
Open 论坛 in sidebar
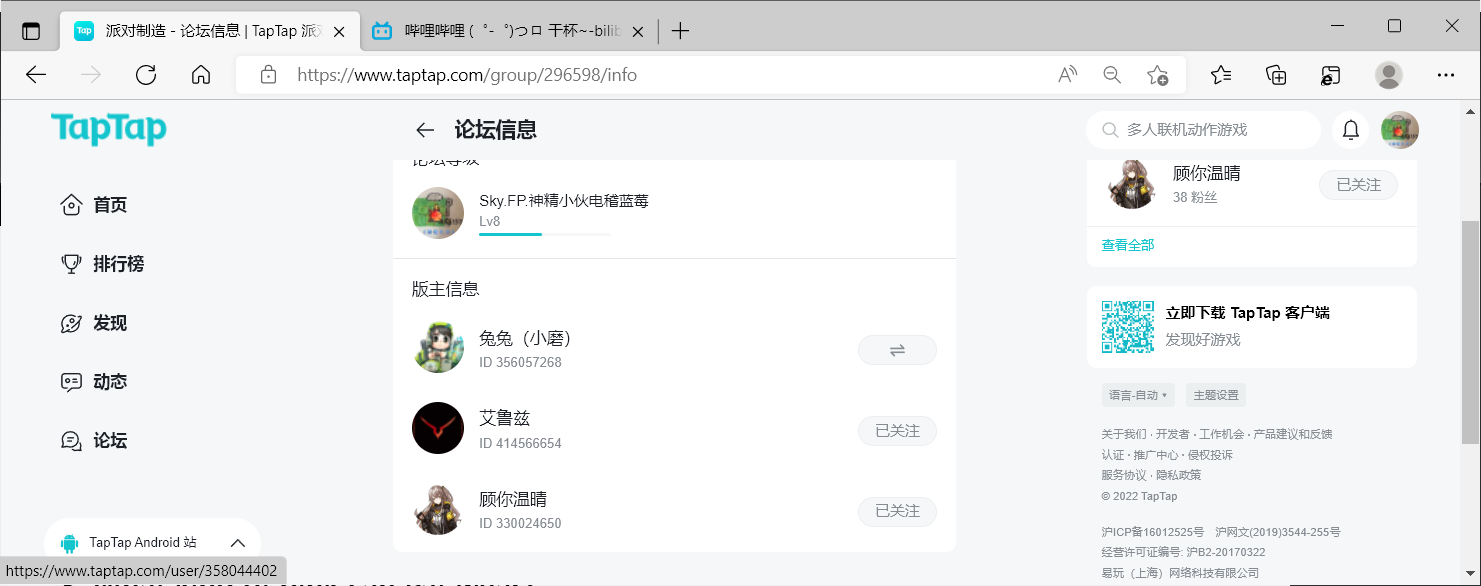click(x=95, y=440)
